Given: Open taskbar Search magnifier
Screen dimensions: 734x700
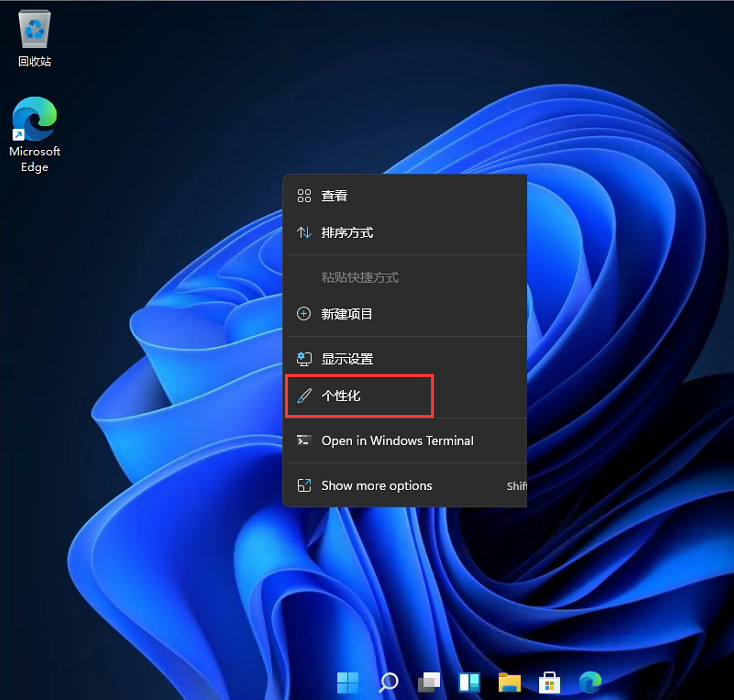Looking at the screenshot, I should 389,682.
